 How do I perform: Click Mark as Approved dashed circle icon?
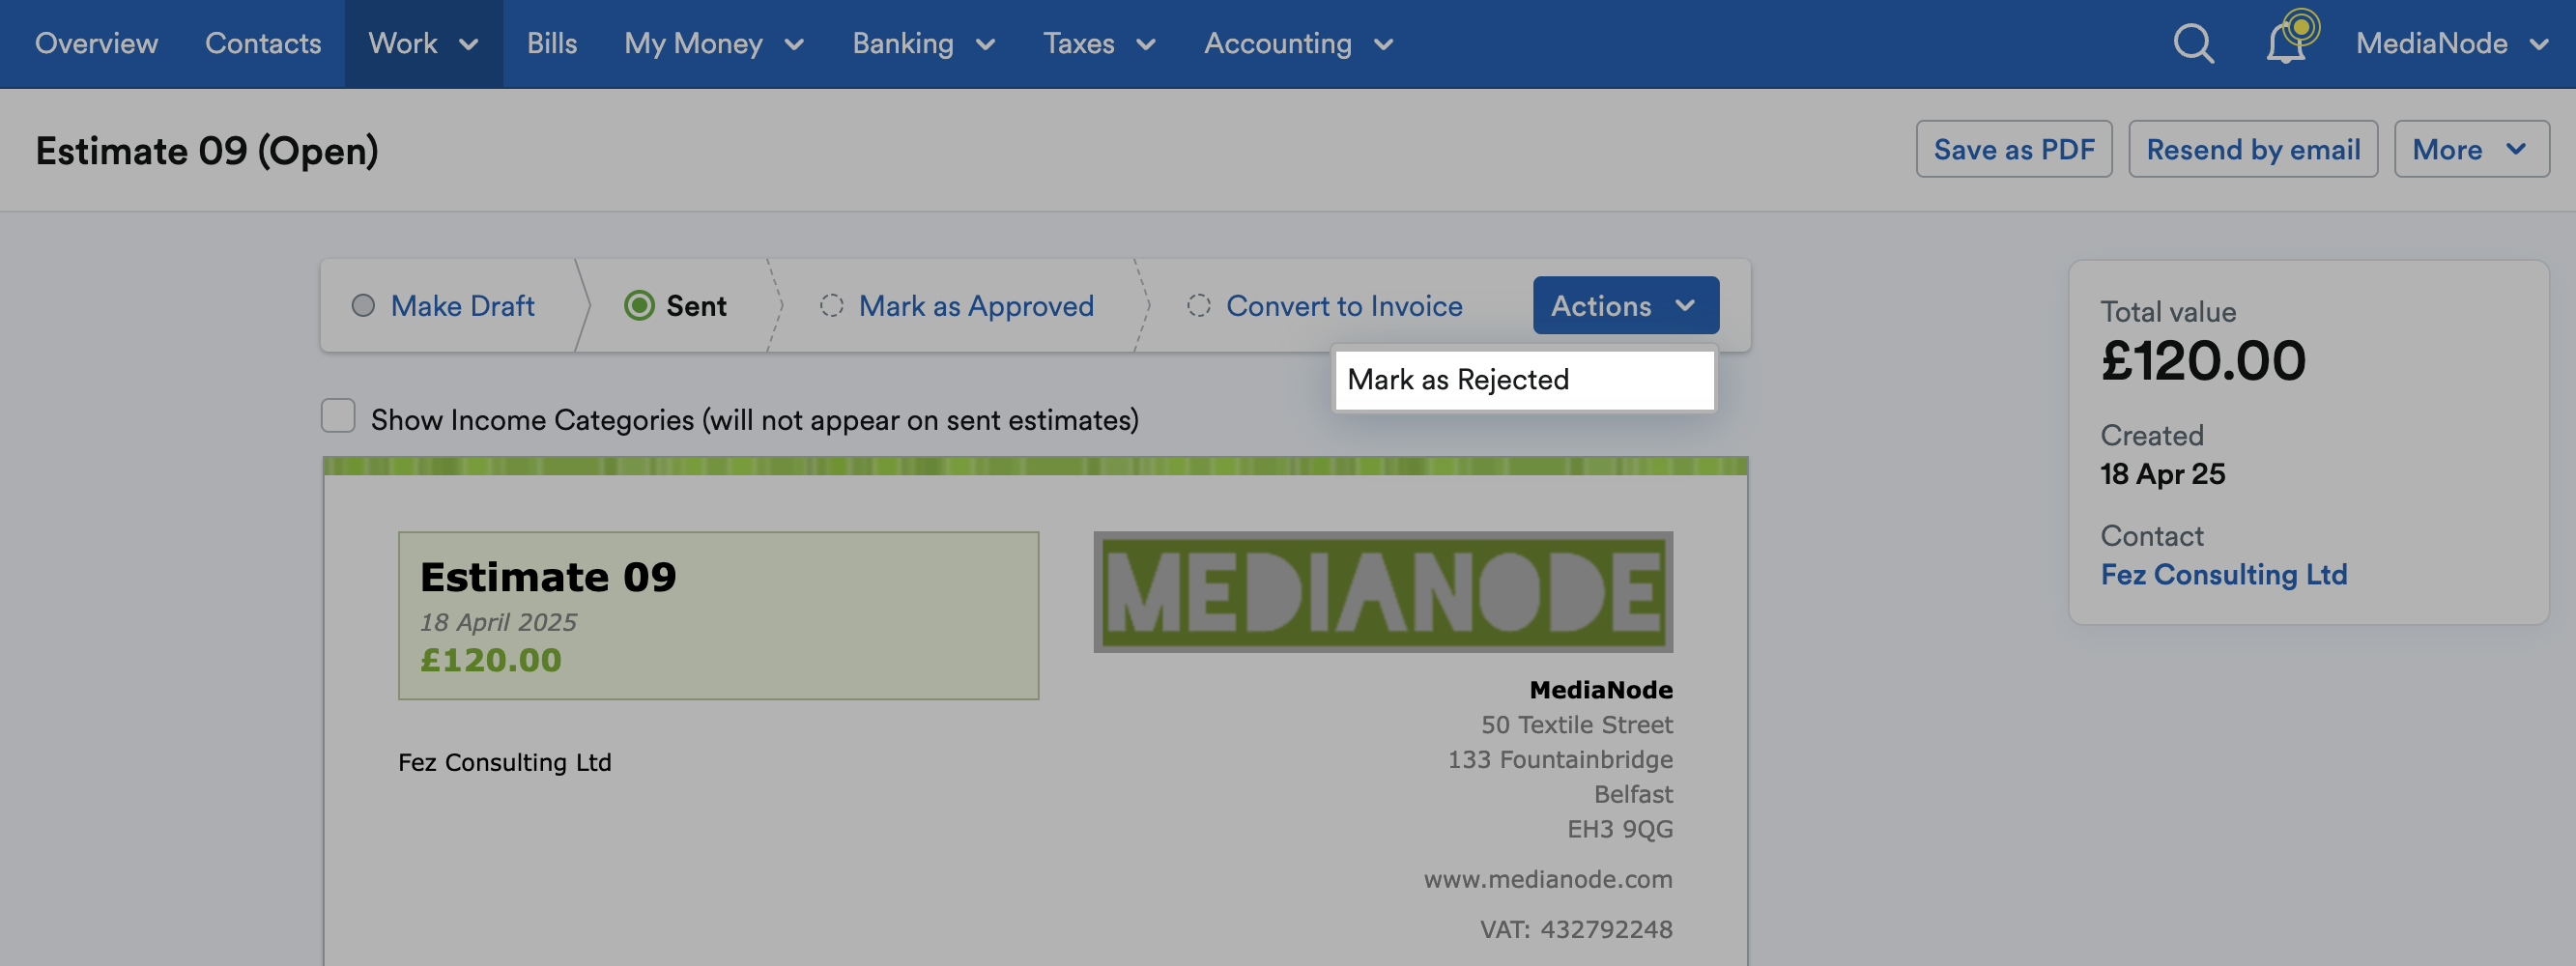pyautogui.click(x=831, y=306)
